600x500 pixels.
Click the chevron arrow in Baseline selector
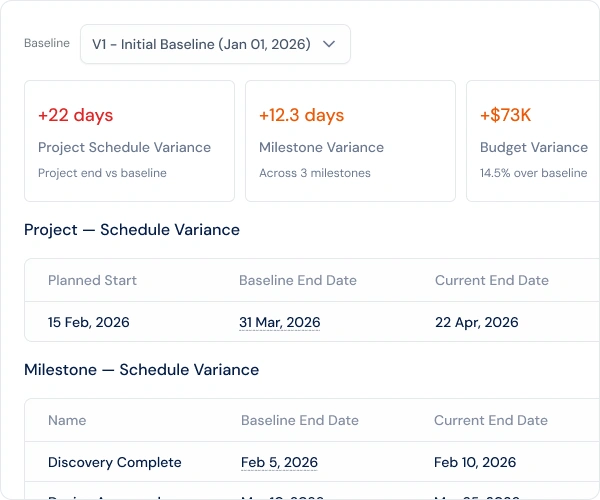click(x=329, y=44)
